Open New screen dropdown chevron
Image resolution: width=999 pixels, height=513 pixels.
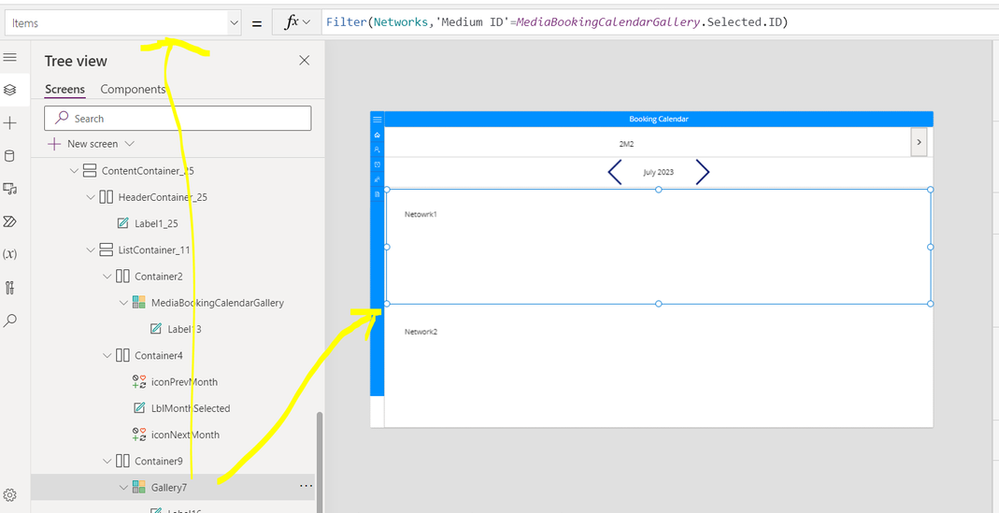pyautogui.click(x=130, y=144)
